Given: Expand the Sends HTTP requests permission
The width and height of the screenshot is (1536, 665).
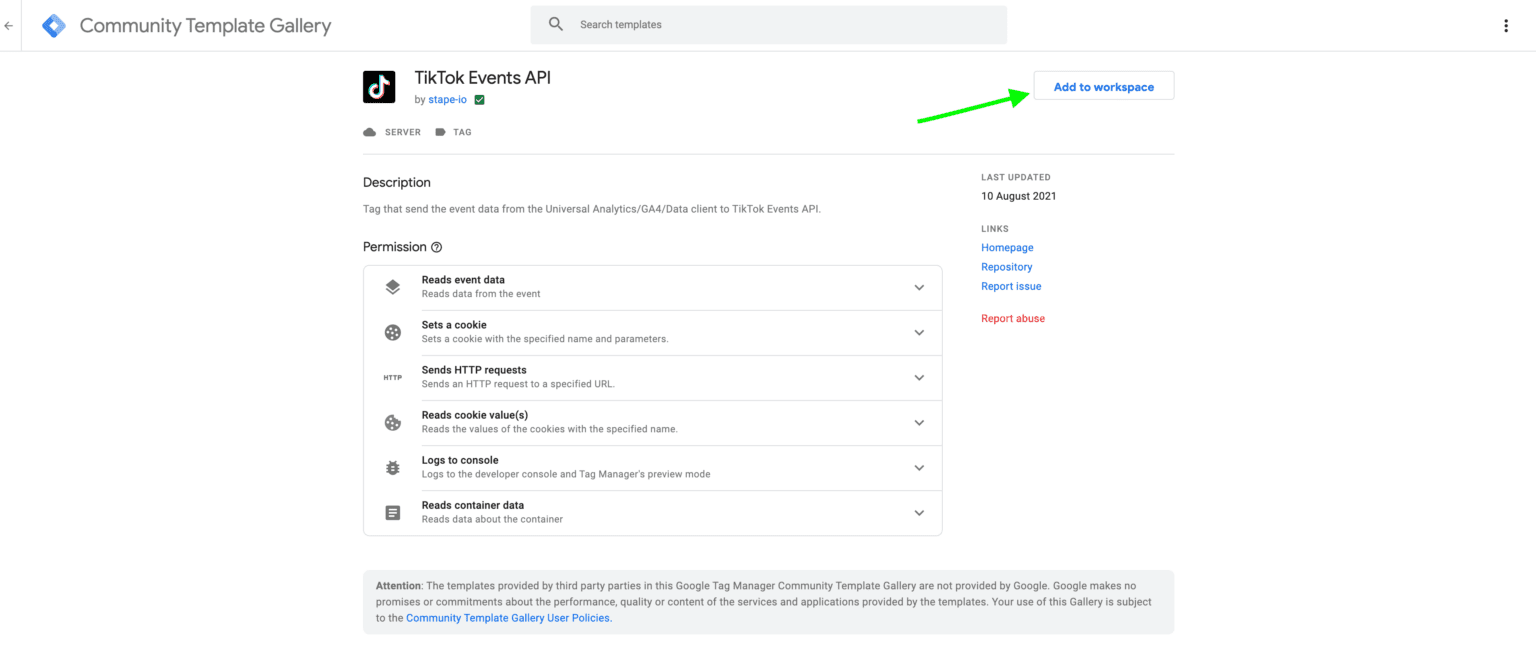Looking at the screenshot, I should point(919,378).
